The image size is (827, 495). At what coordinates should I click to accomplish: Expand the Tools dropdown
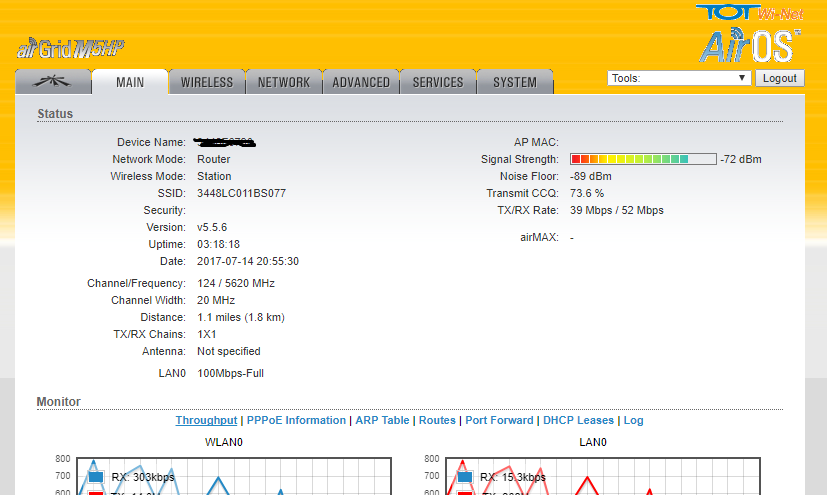point(679,78)
